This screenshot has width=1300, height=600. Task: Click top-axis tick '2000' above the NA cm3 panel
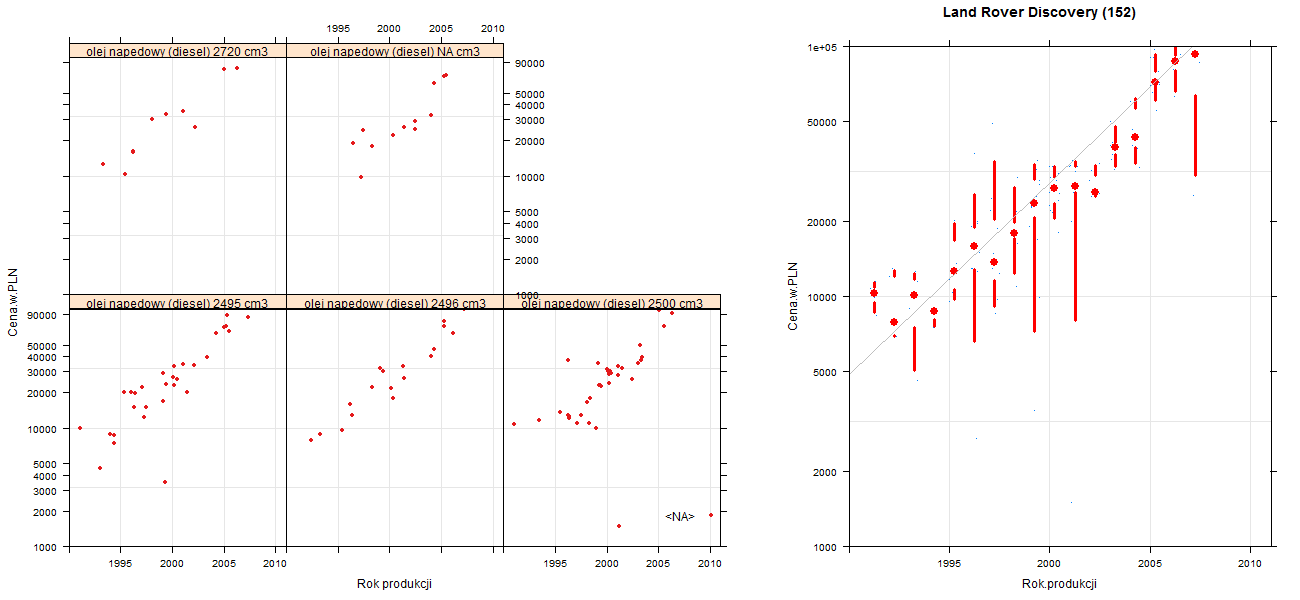(x=389, y=28)
